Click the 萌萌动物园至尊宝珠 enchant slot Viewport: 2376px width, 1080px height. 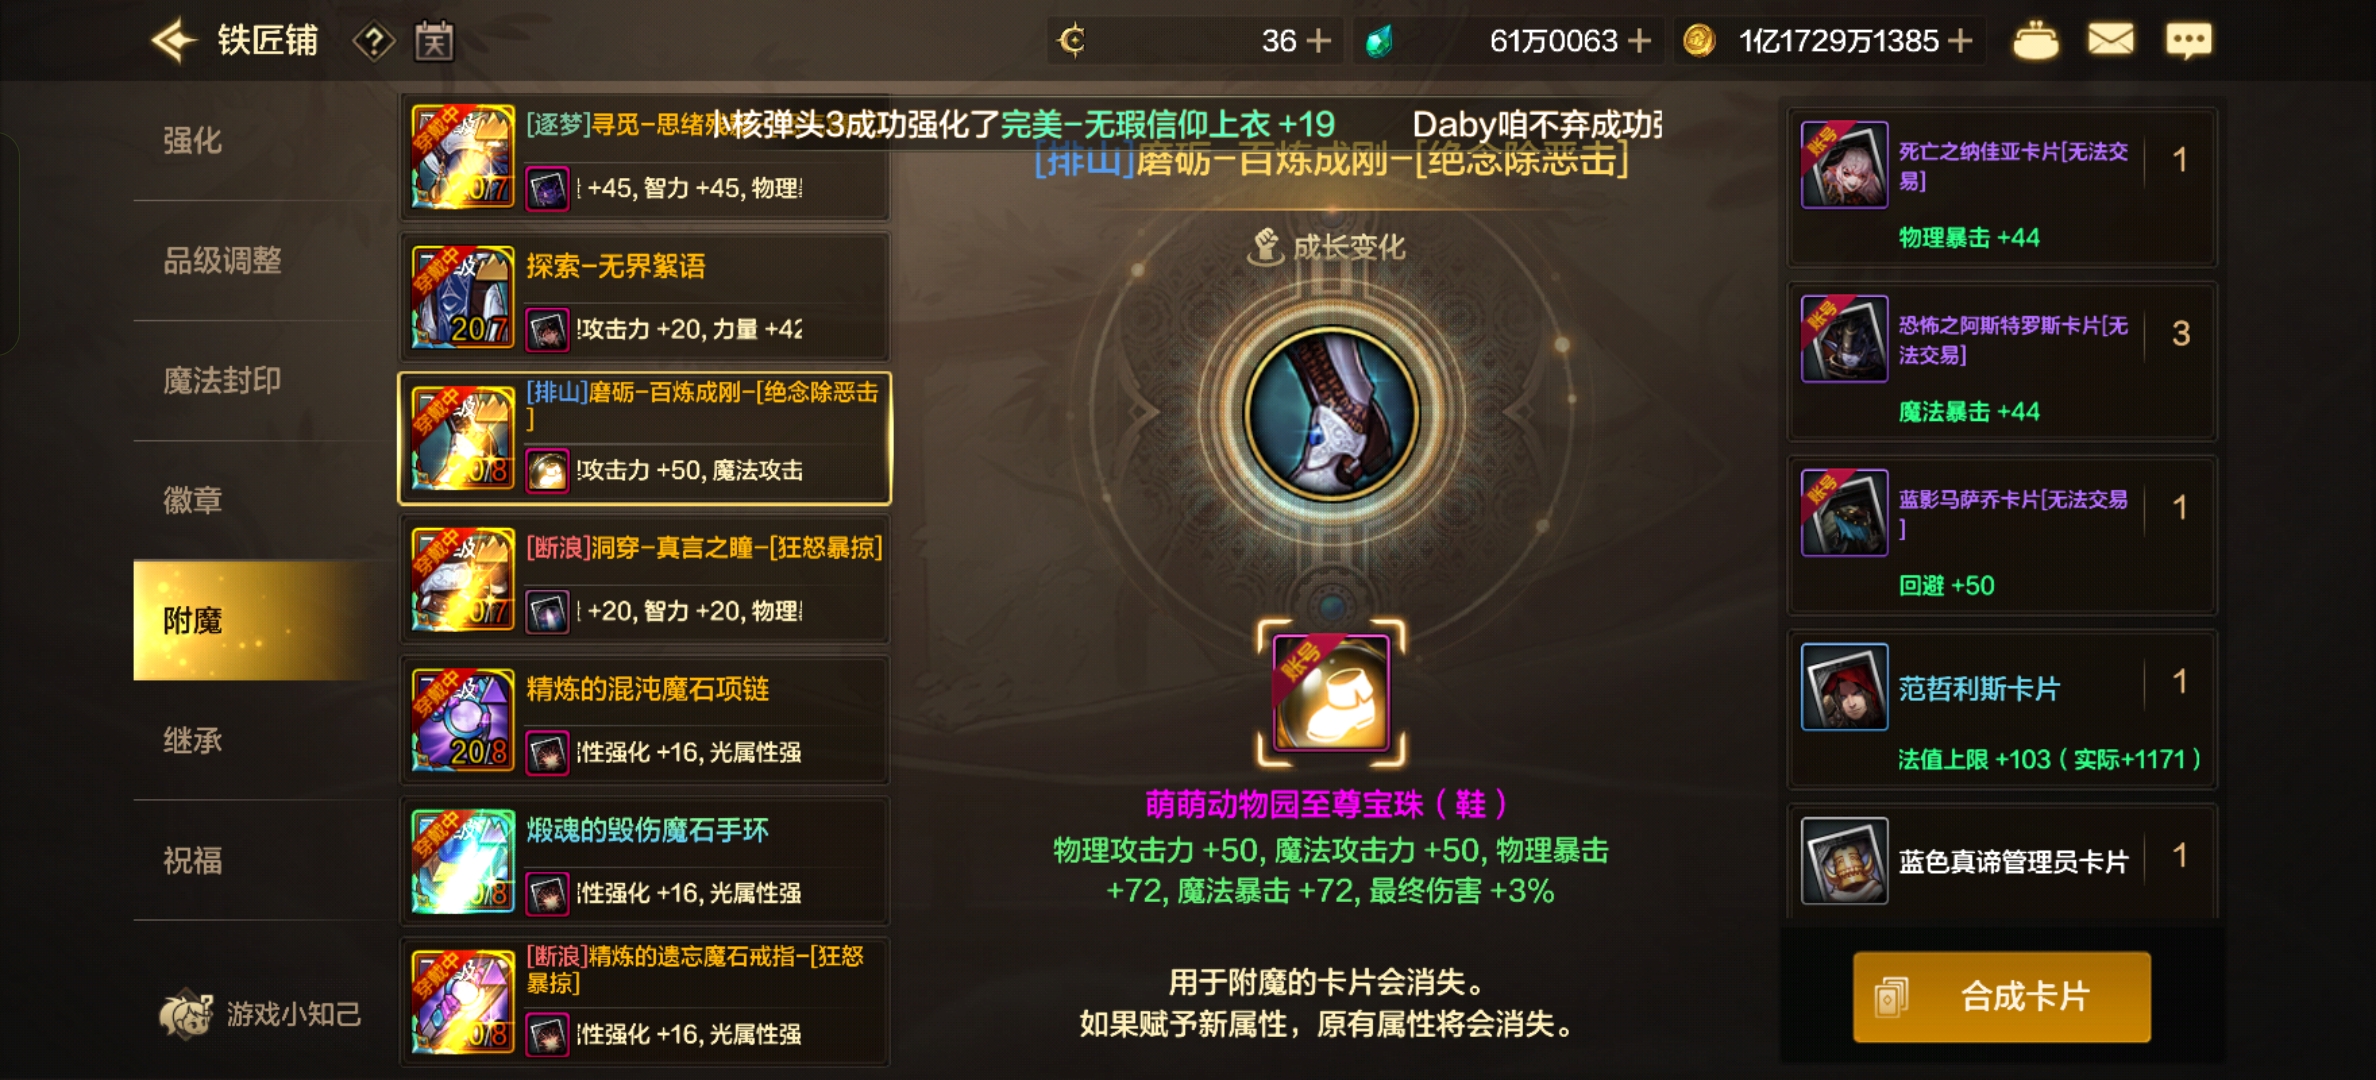[x=1331, y=693]
